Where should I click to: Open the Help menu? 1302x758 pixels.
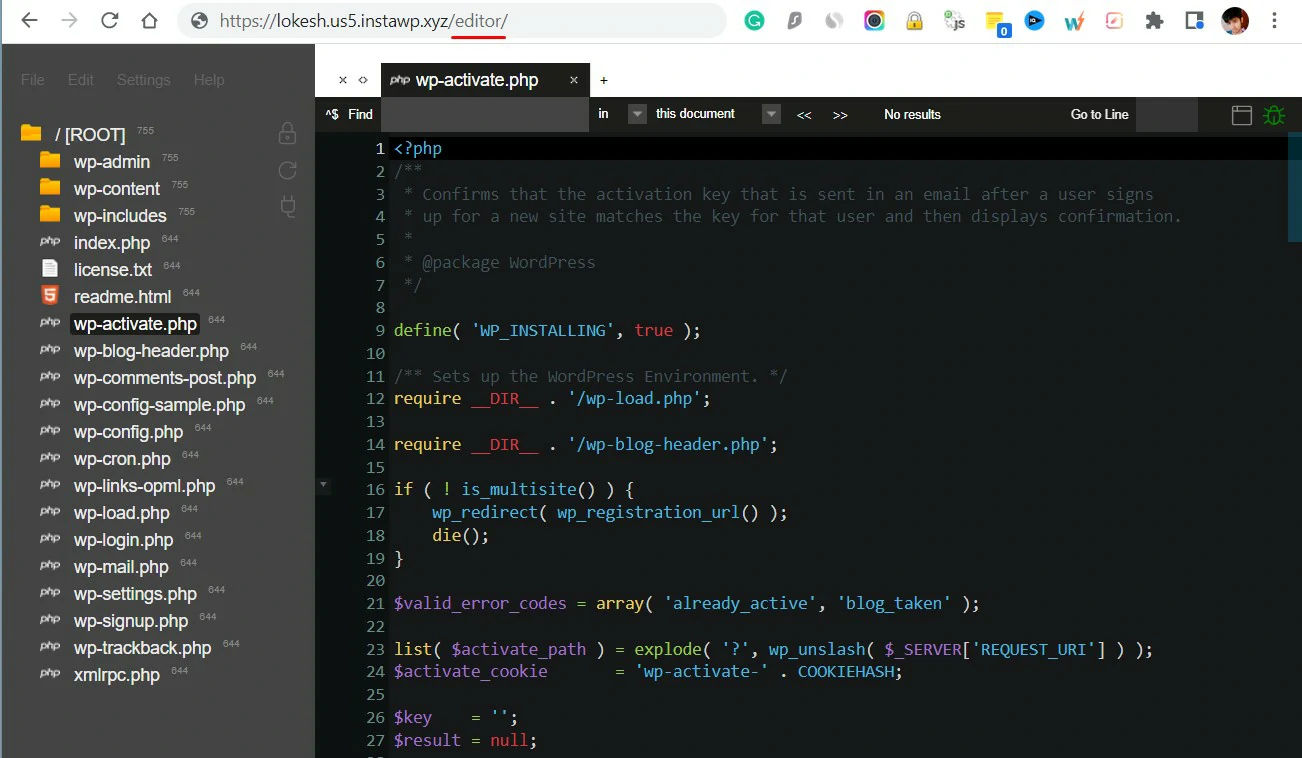(209, 80)
